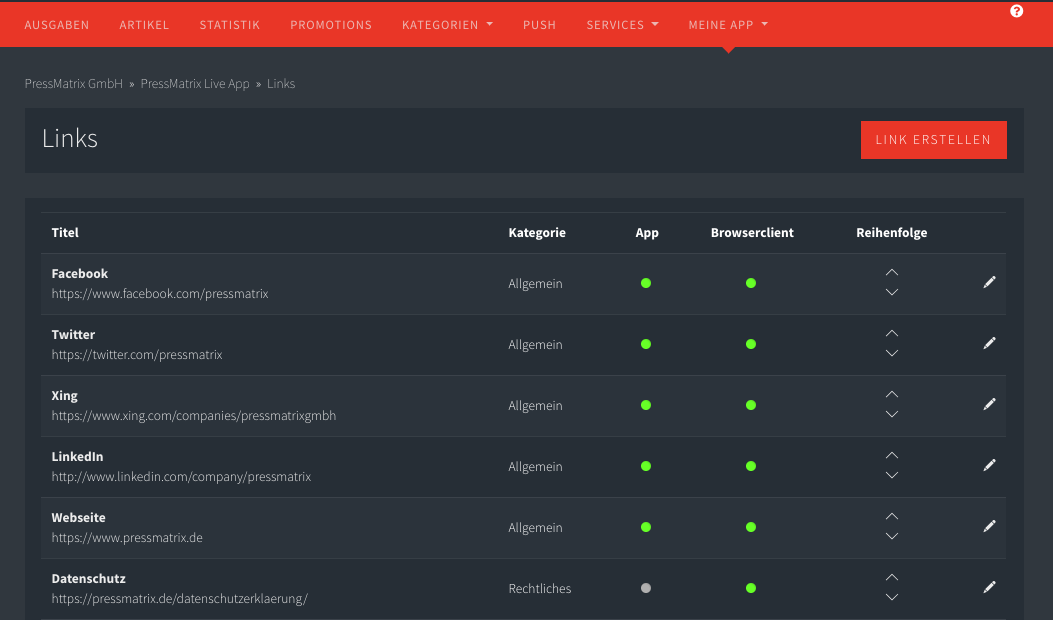Edit the Xing link with pencil icon
This screenshot has width=1053, height=620.
[989, 404]
